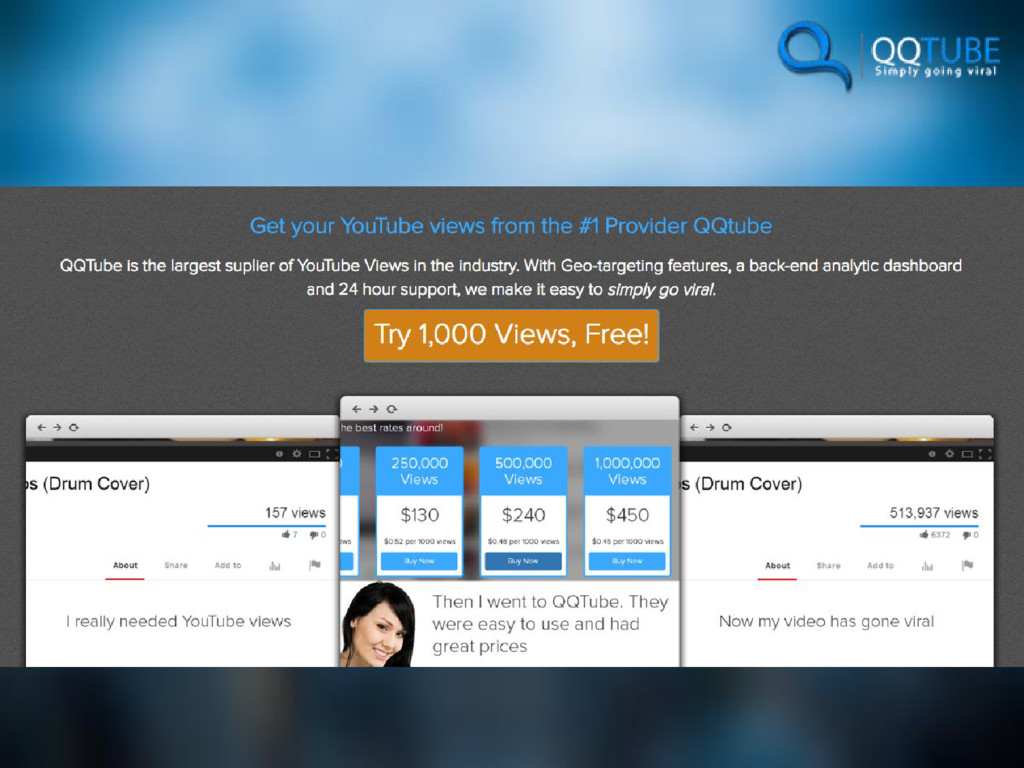Click the woman's portrait thumbnail
Image resolution: width=1024 pixels, height=768 pixels.
click(378, 624)
